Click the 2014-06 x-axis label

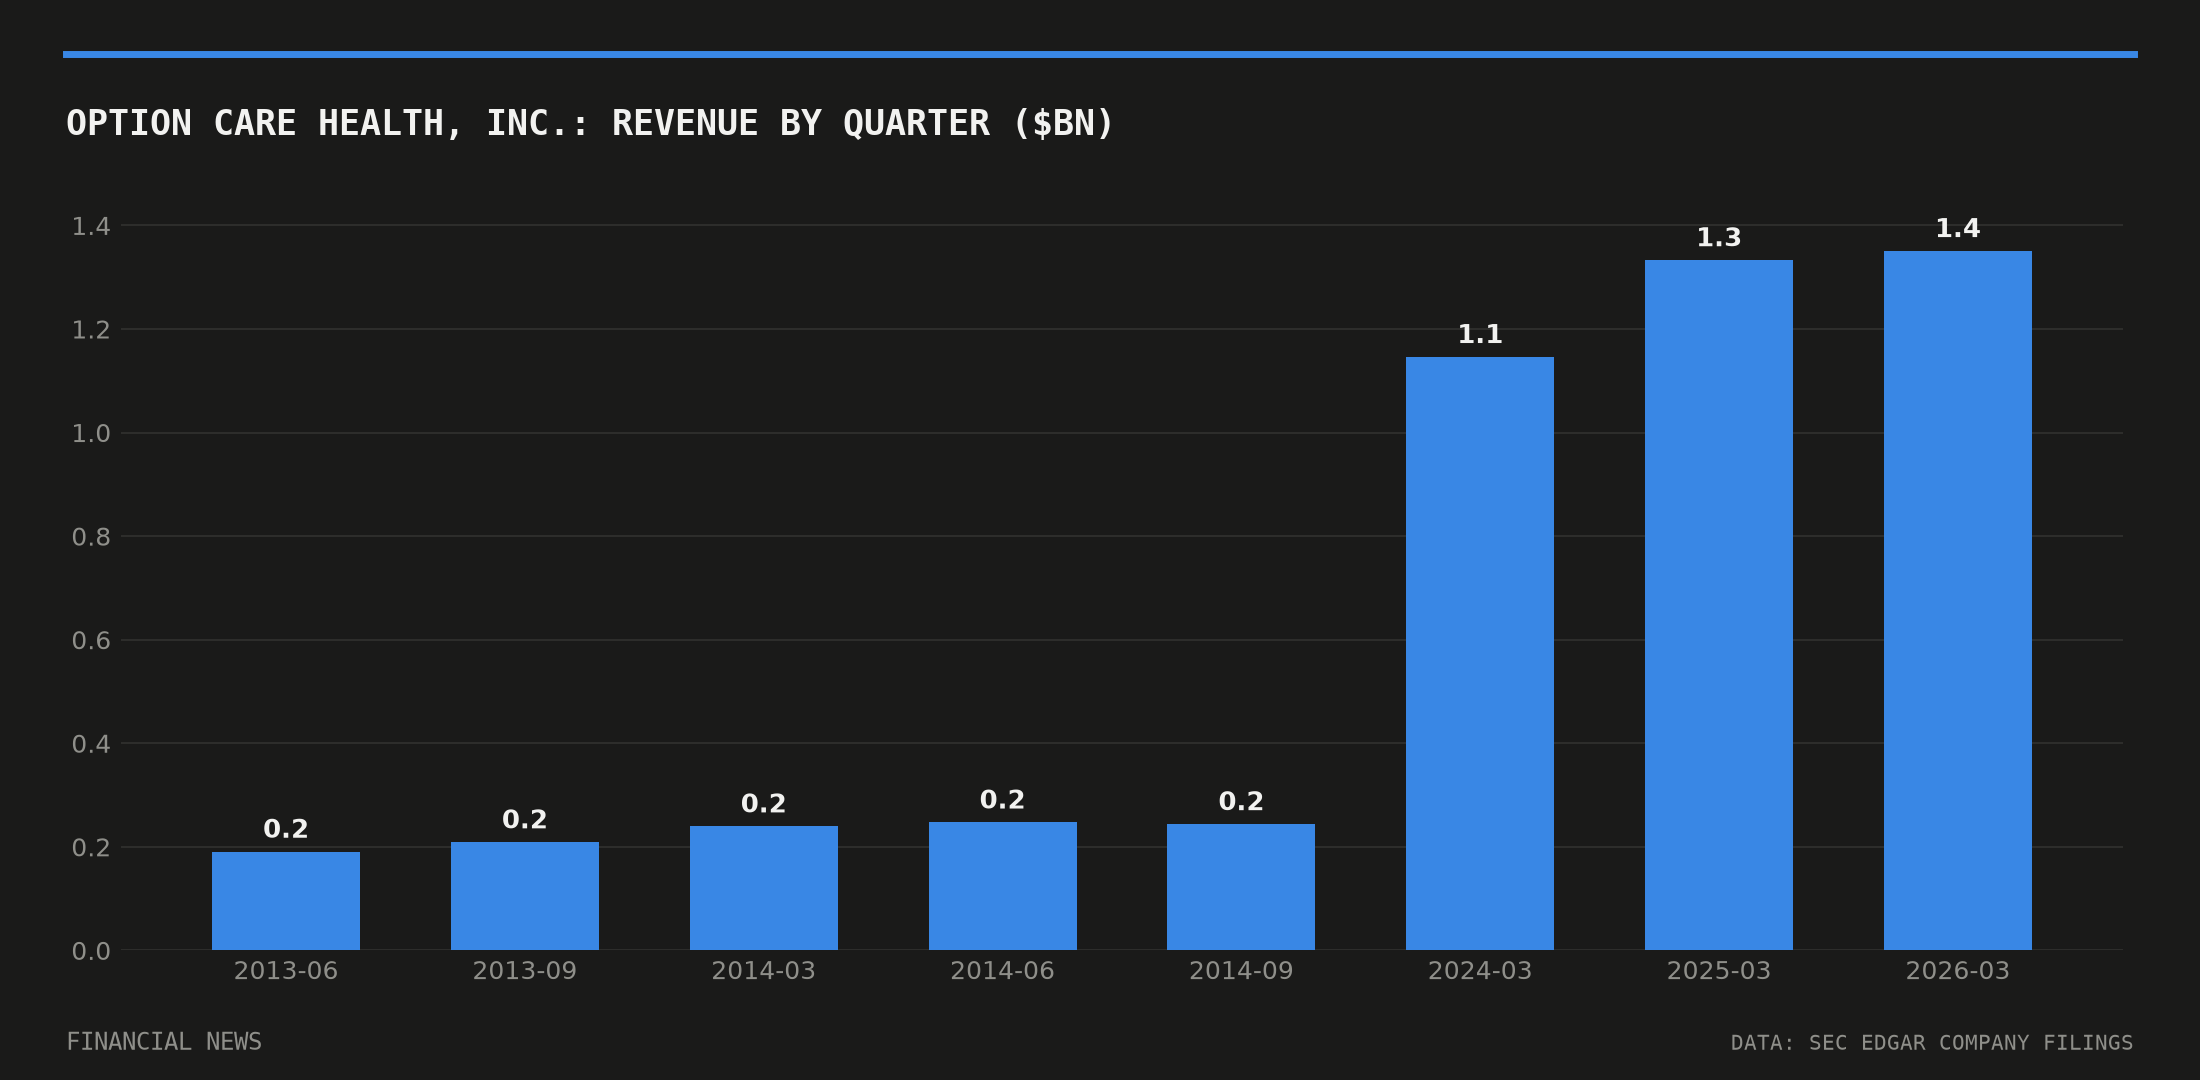pyautogui.click(x=1003, y=971)
